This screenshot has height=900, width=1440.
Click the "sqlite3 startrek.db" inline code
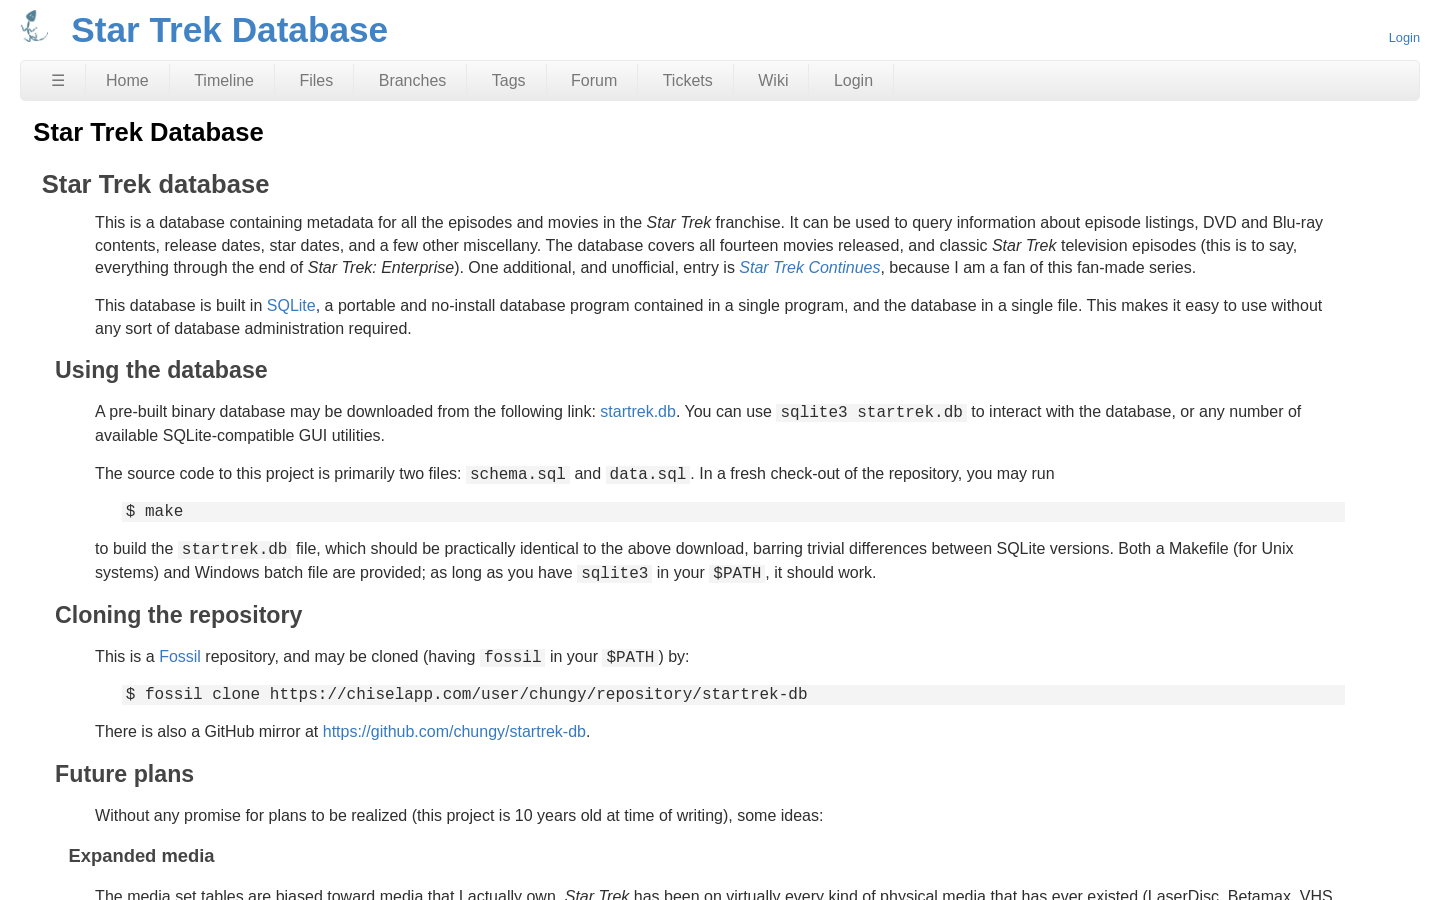coord(871,412)
